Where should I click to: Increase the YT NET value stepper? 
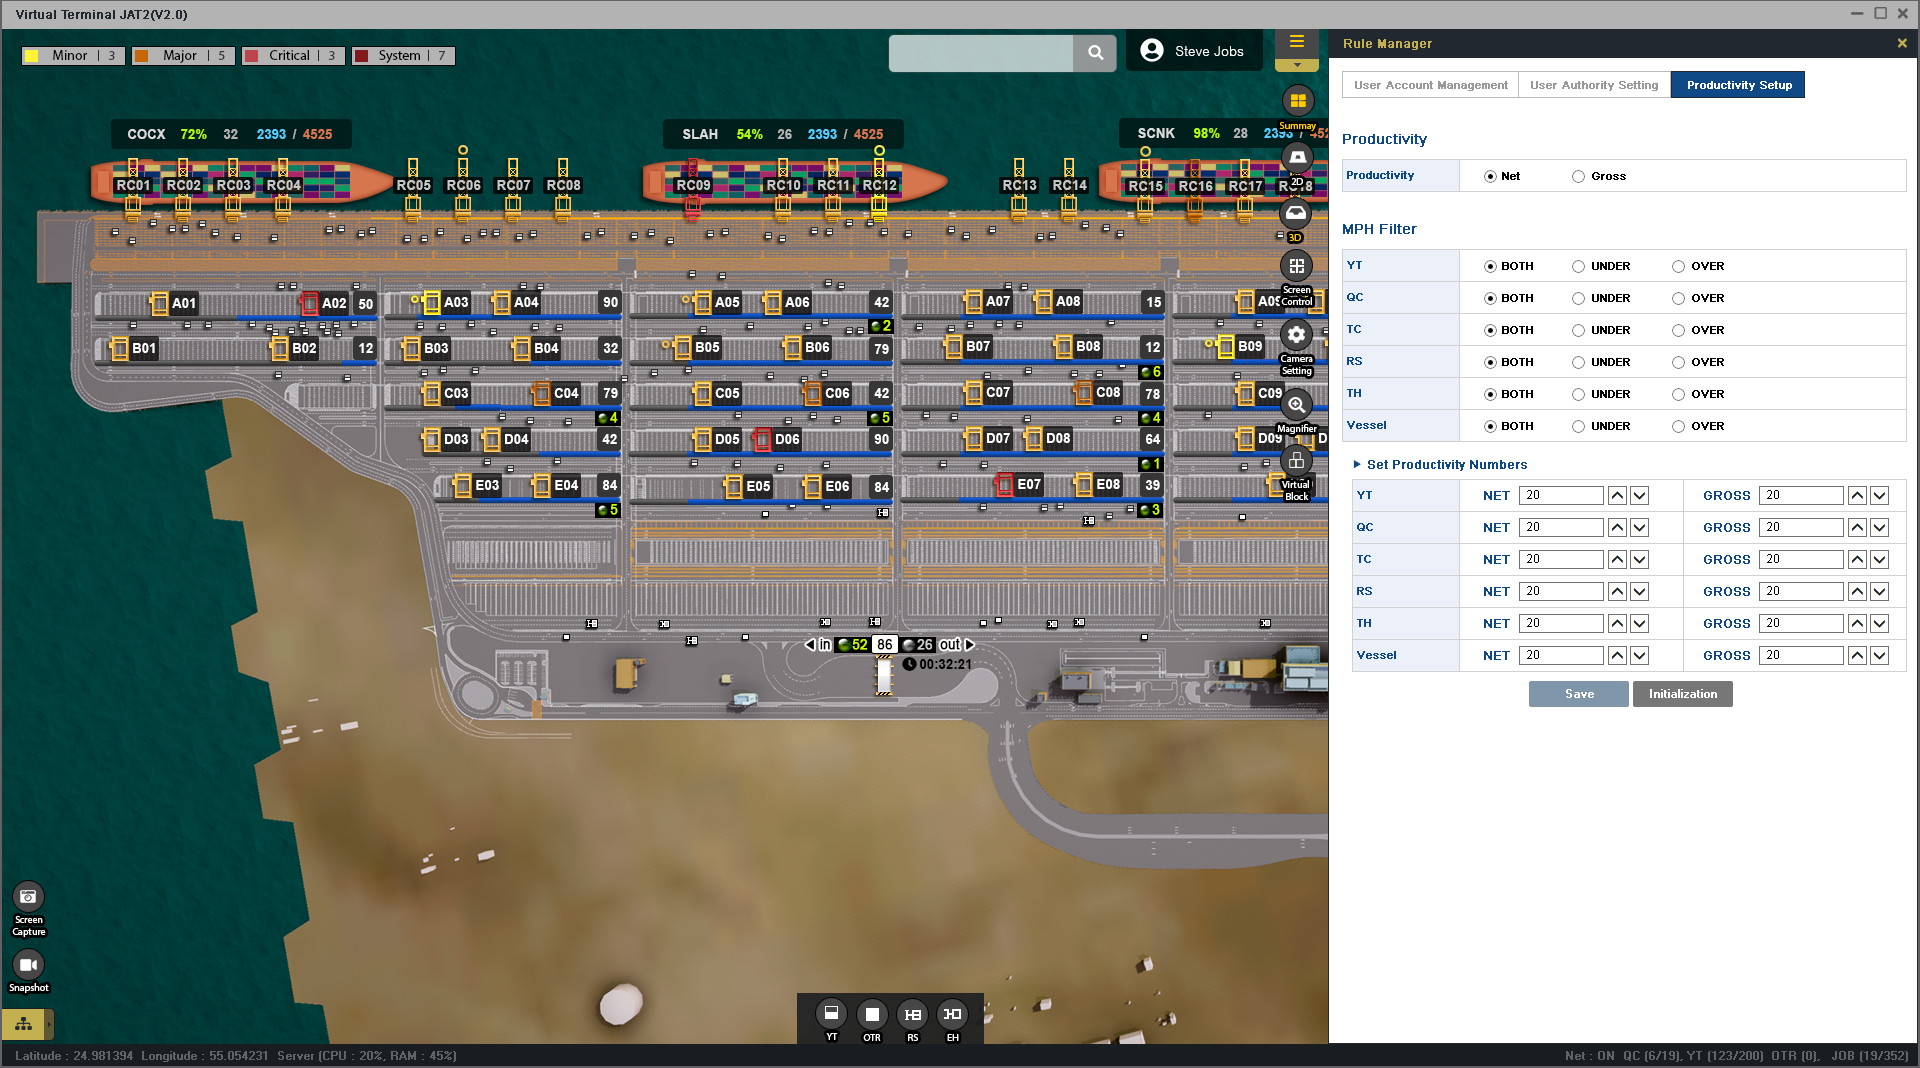tap(1617, 496)
